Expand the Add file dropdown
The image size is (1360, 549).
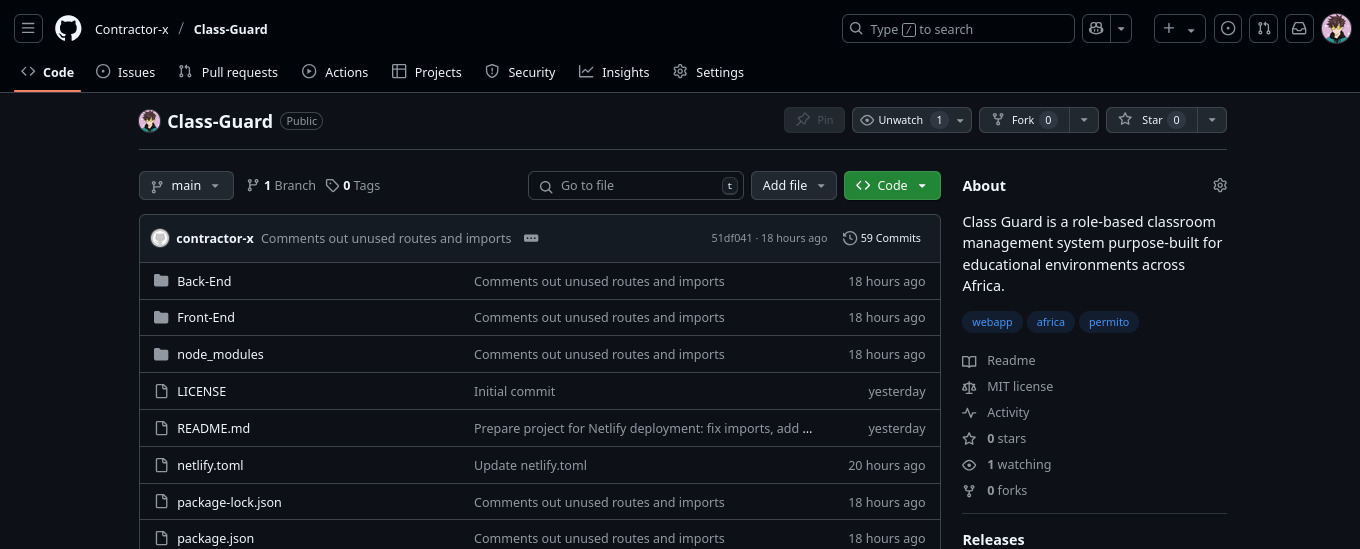(x=793, y=185)
